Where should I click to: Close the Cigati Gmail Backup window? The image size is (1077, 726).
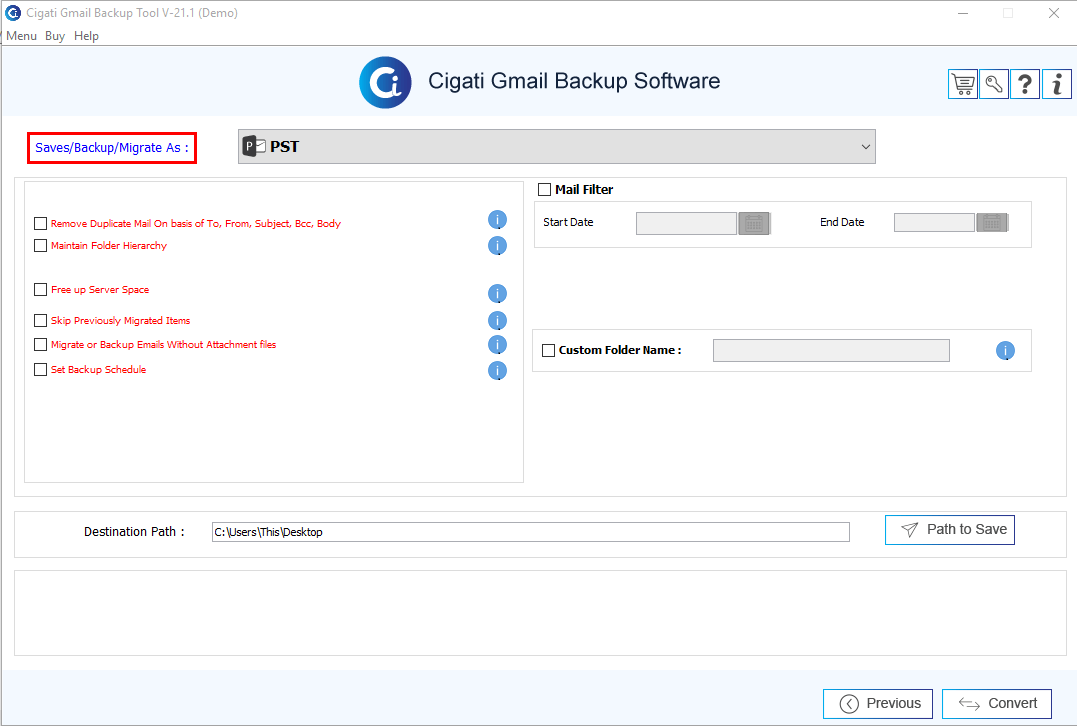tap(1054, 13)
